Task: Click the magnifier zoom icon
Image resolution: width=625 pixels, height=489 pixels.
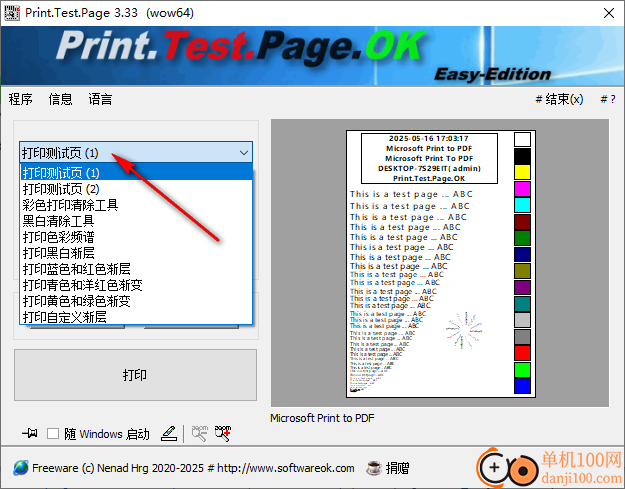Action: [x=199, y=433]
